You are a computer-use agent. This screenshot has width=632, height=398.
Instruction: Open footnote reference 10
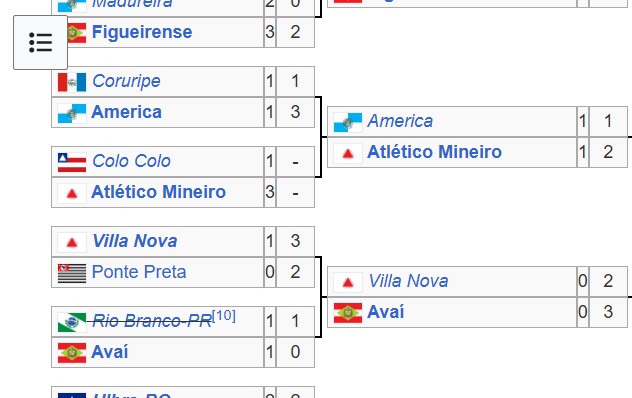point(224,316)
